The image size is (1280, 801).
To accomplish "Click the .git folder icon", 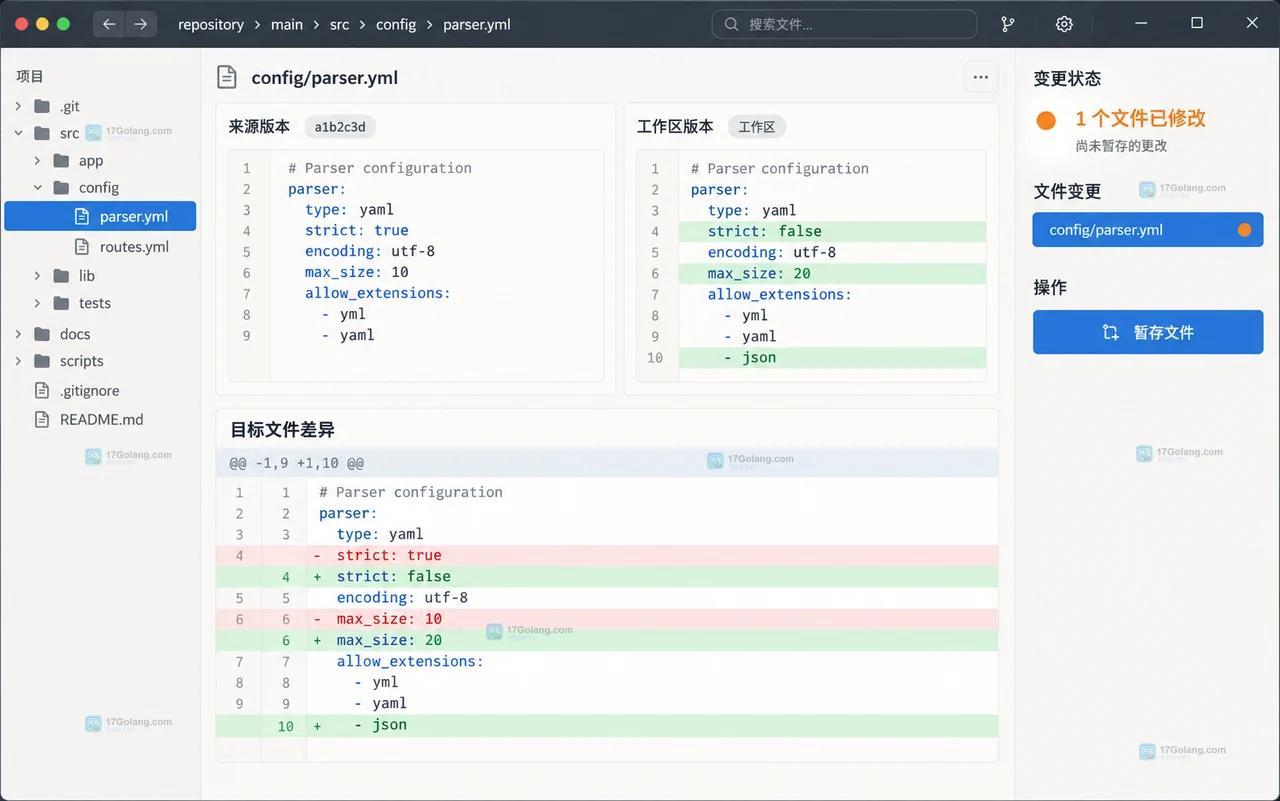I will tap(42, 106).
